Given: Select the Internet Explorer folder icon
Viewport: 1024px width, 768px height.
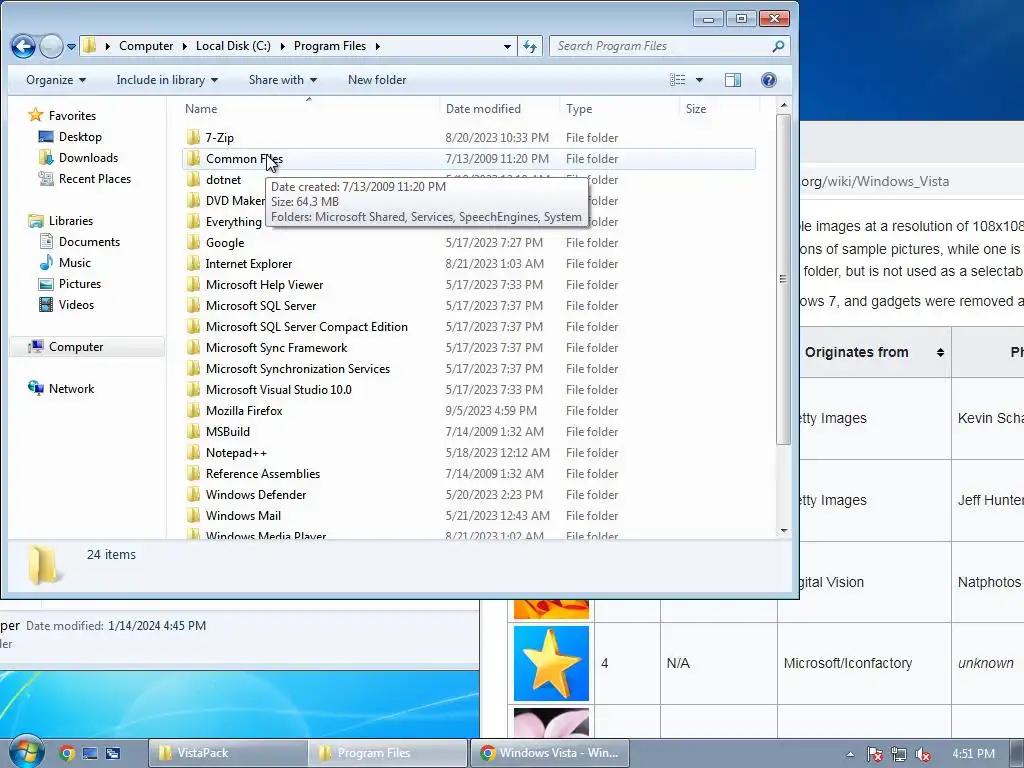Looking at the screenshot, I should pos(193,263).
